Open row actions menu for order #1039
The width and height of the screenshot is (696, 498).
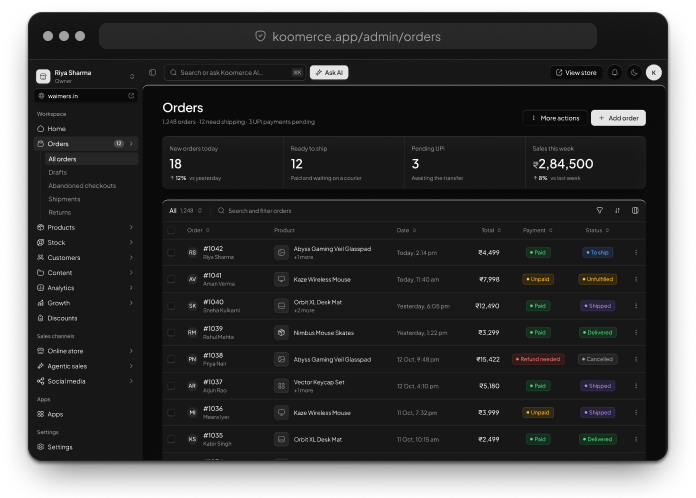coord(636,332)
